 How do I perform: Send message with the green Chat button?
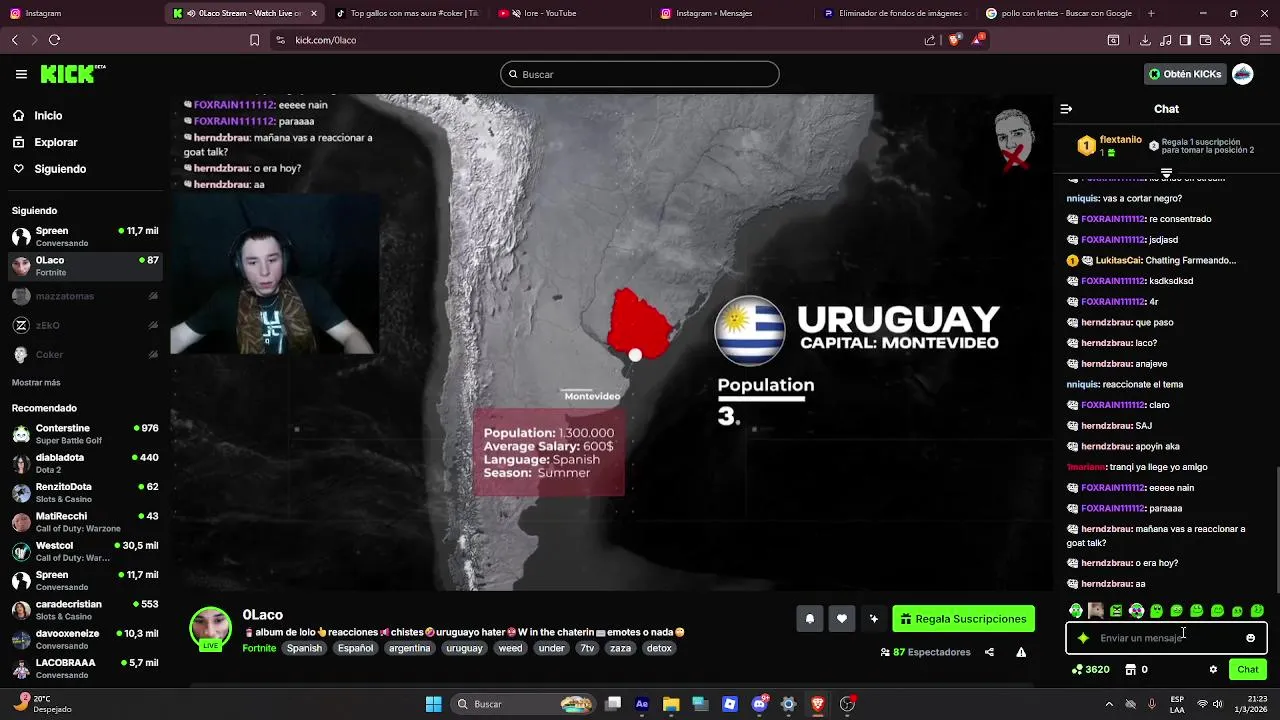(x=1248, y=670)
